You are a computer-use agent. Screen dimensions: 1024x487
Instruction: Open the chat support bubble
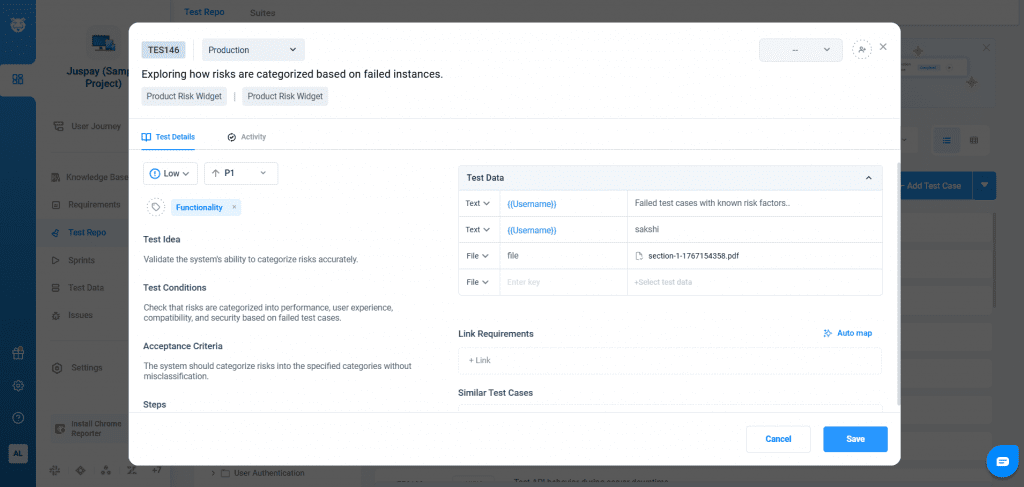pyautogui.click(x=1000, y=461)
